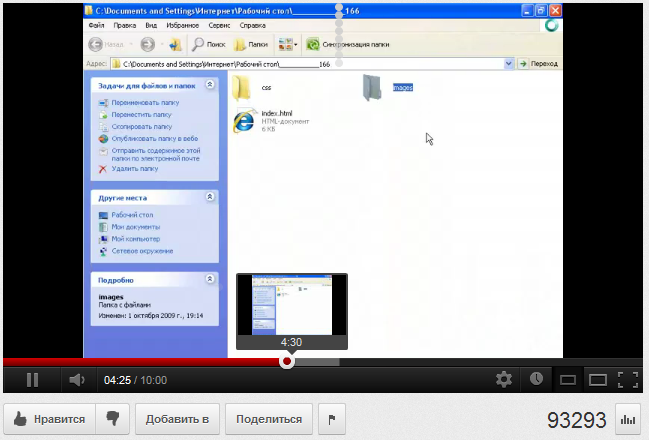This screenshot has width=649, height=440.
Task: Open Мой компьютер link
Action: click(135, 238)
